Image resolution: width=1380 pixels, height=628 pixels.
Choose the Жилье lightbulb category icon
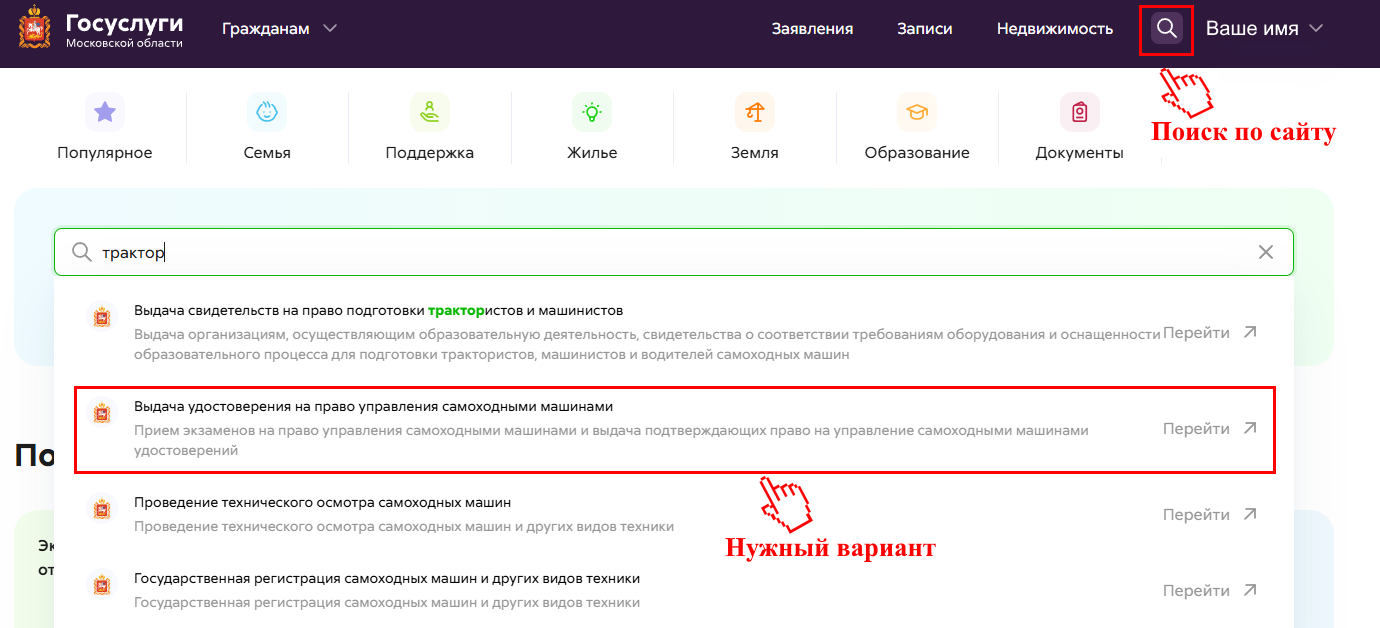tap(592, 112)
